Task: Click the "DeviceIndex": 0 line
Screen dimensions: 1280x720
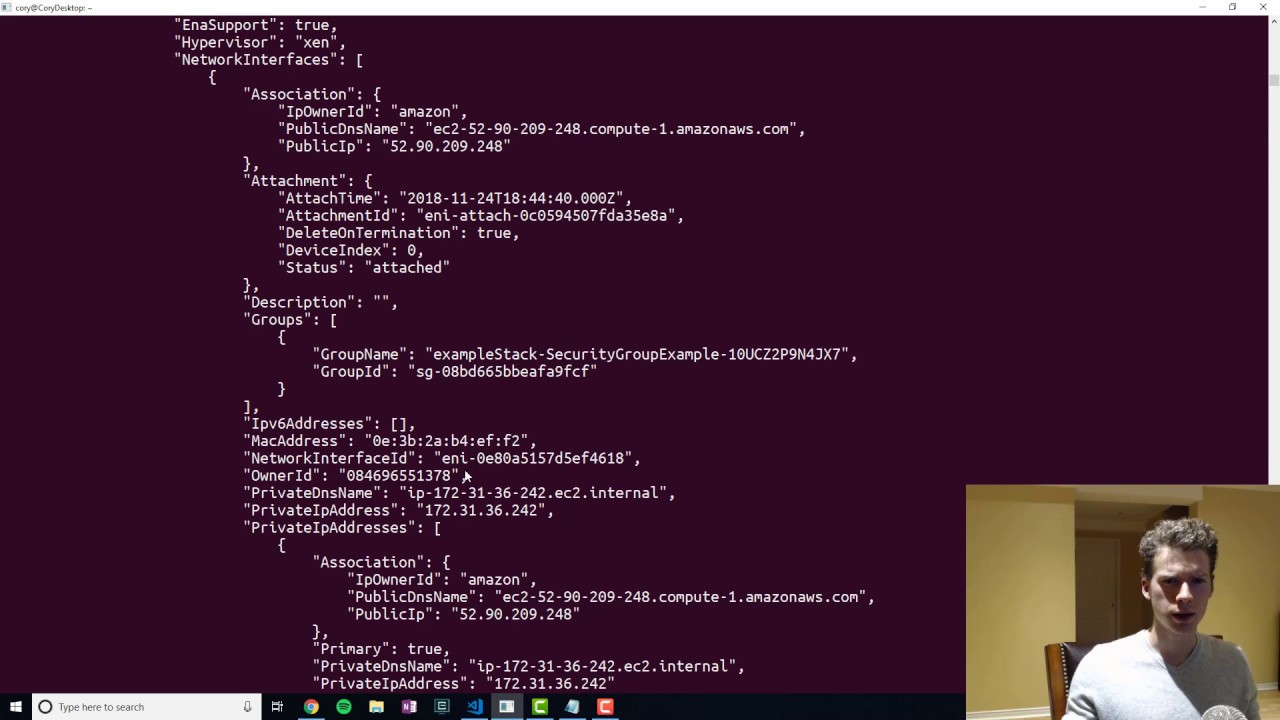Action: pyautogui.click(x=351, y=250)
